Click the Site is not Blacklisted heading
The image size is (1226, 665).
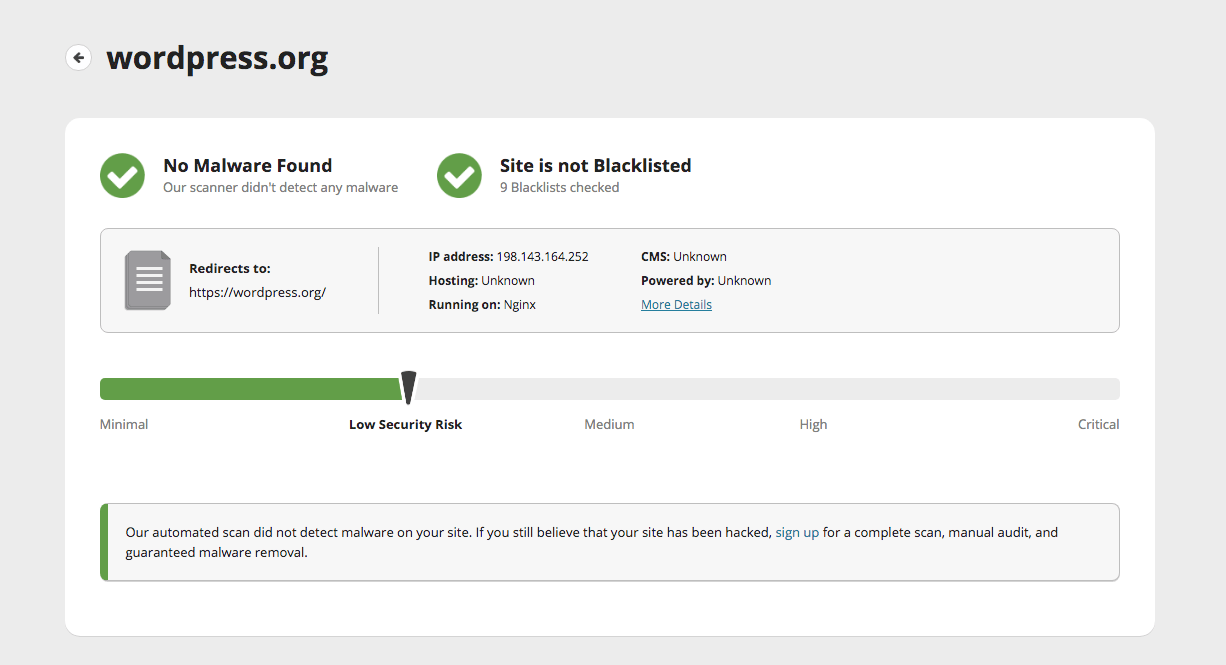click(x=595, y=166)
